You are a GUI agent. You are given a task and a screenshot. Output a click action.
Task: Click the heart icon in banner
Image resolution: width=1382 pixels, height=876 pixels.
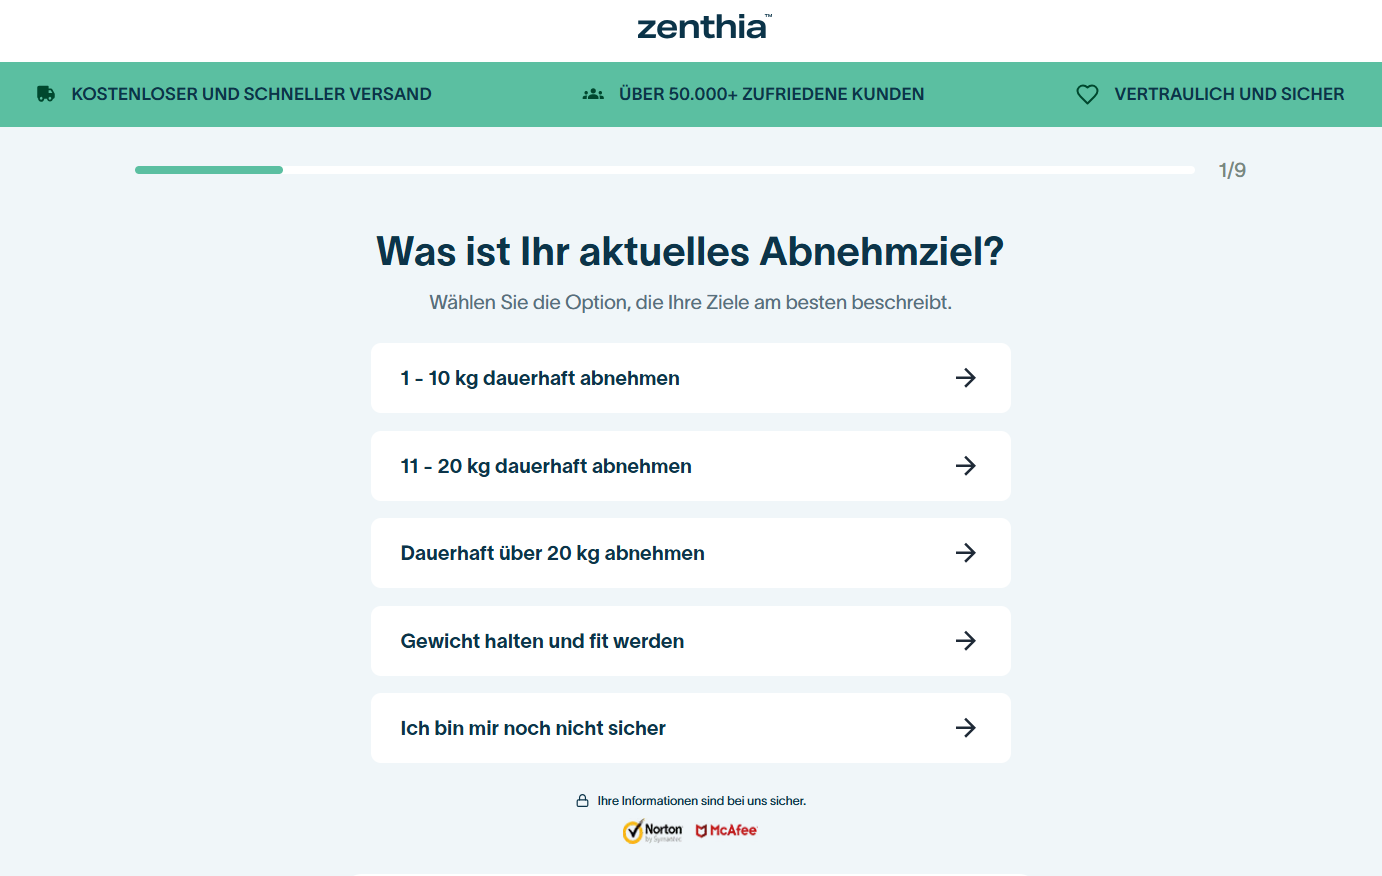1087,94
